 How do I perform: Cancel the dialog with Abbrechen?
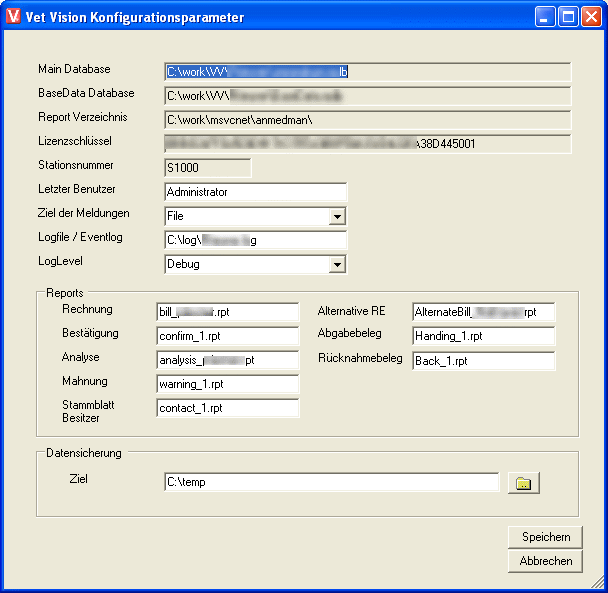coord(545,561)
